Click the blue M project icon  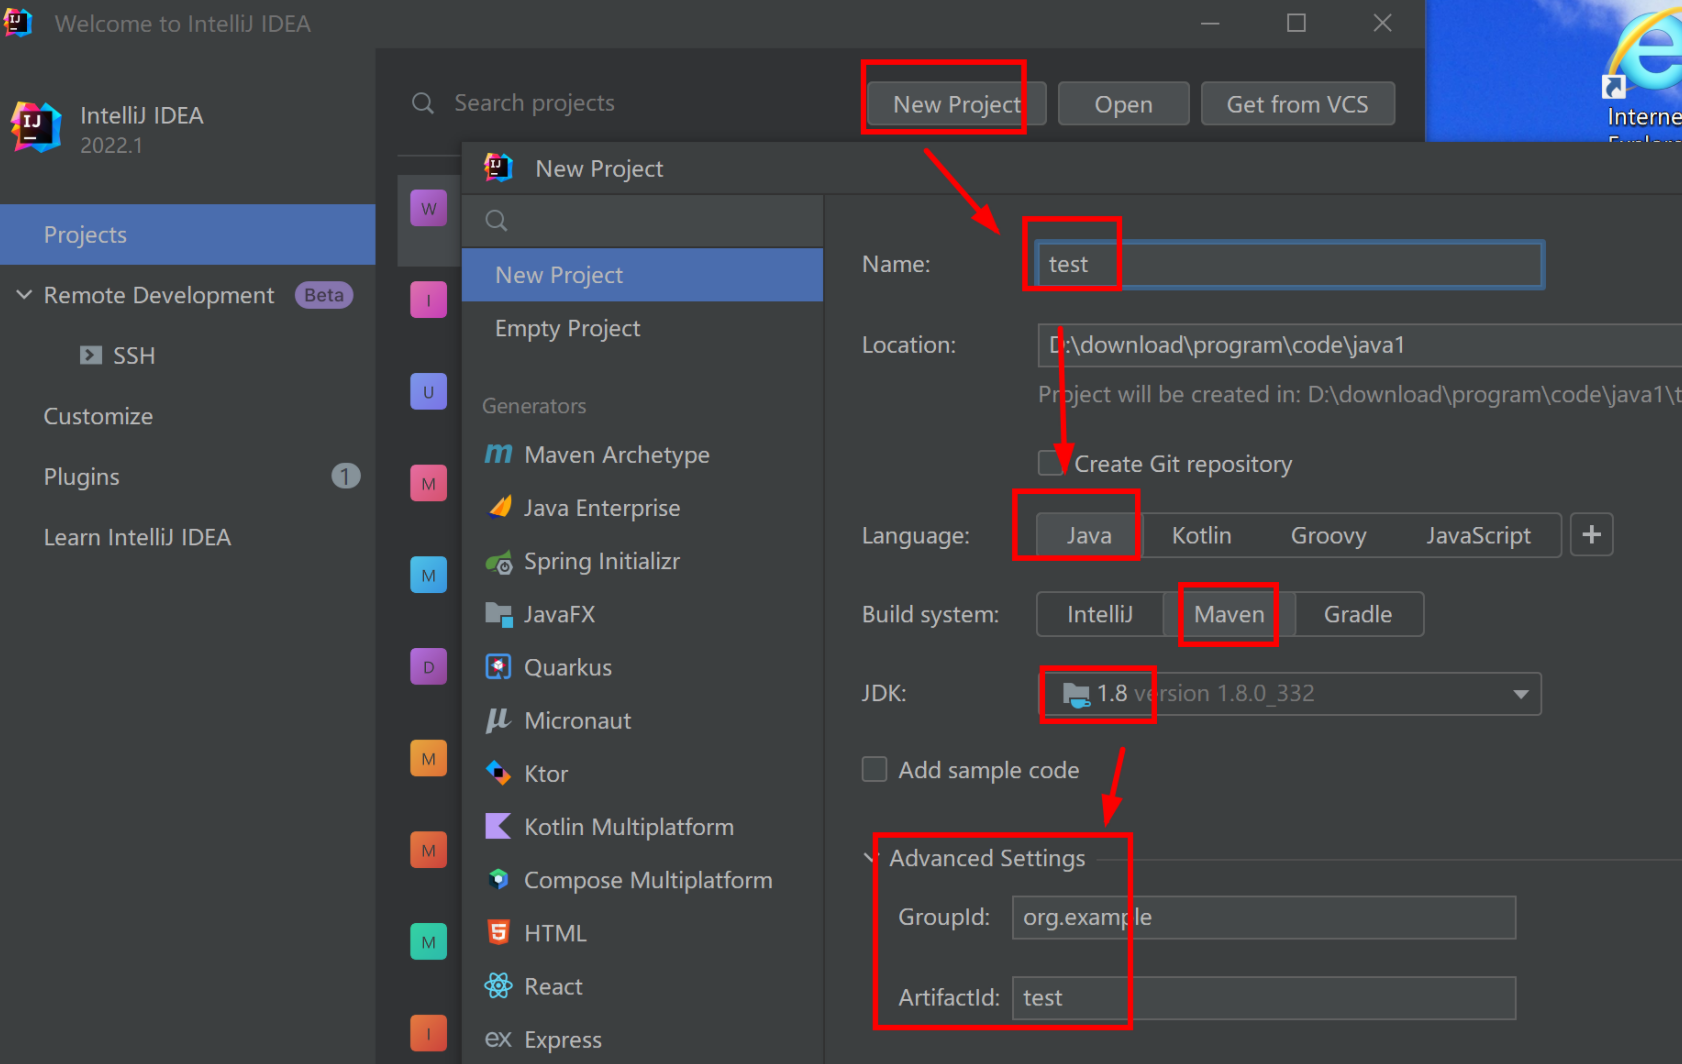[x=429, y=575]
